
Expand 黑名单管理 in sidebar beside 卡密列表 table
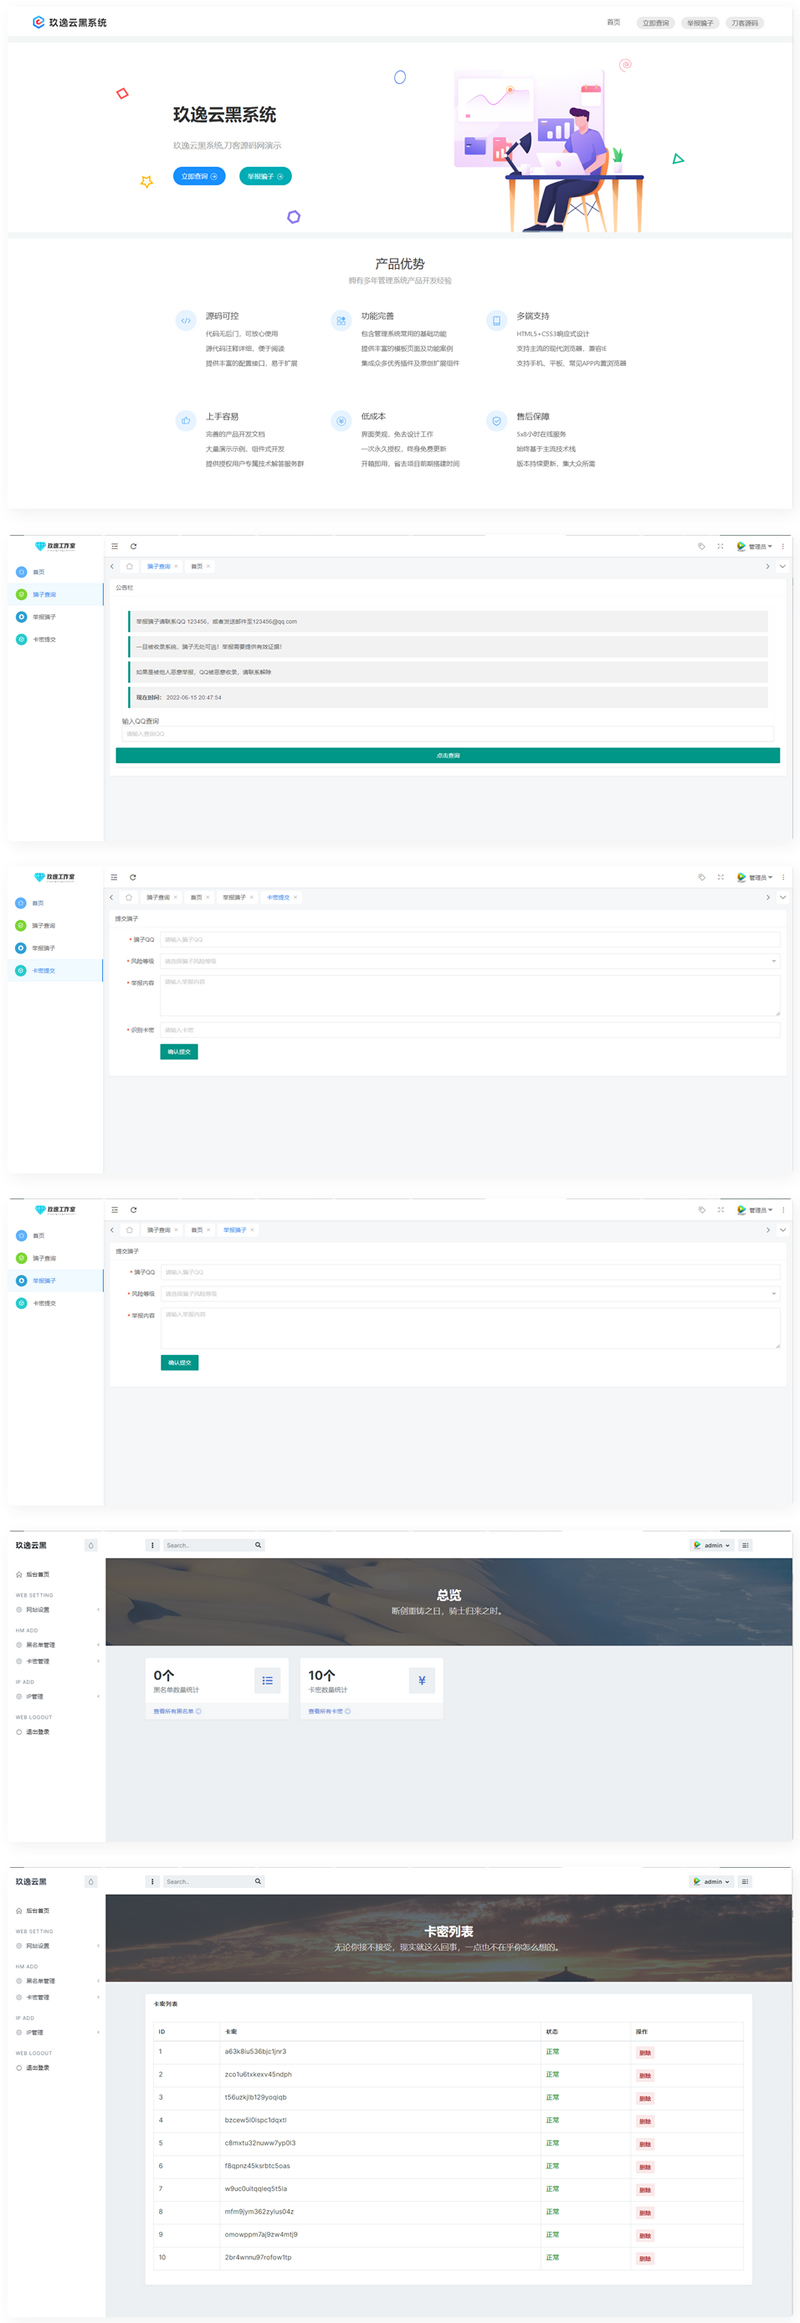point(41,1981)
